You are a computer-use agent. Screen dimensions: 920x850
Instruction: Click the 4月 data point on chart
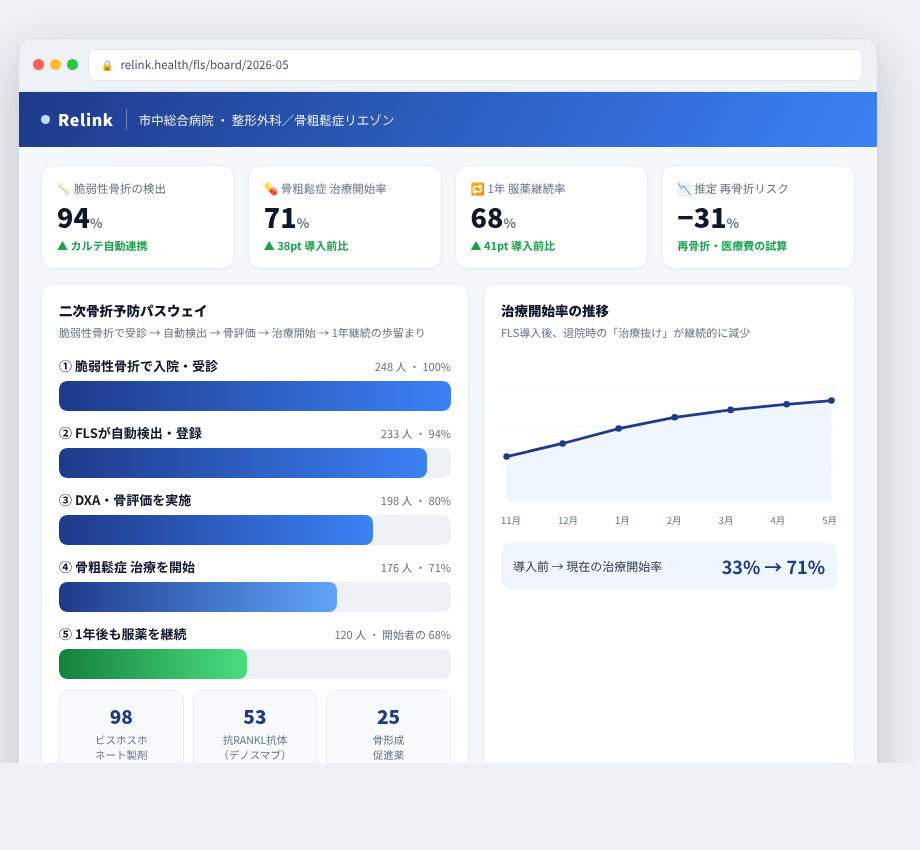point(787,404)
